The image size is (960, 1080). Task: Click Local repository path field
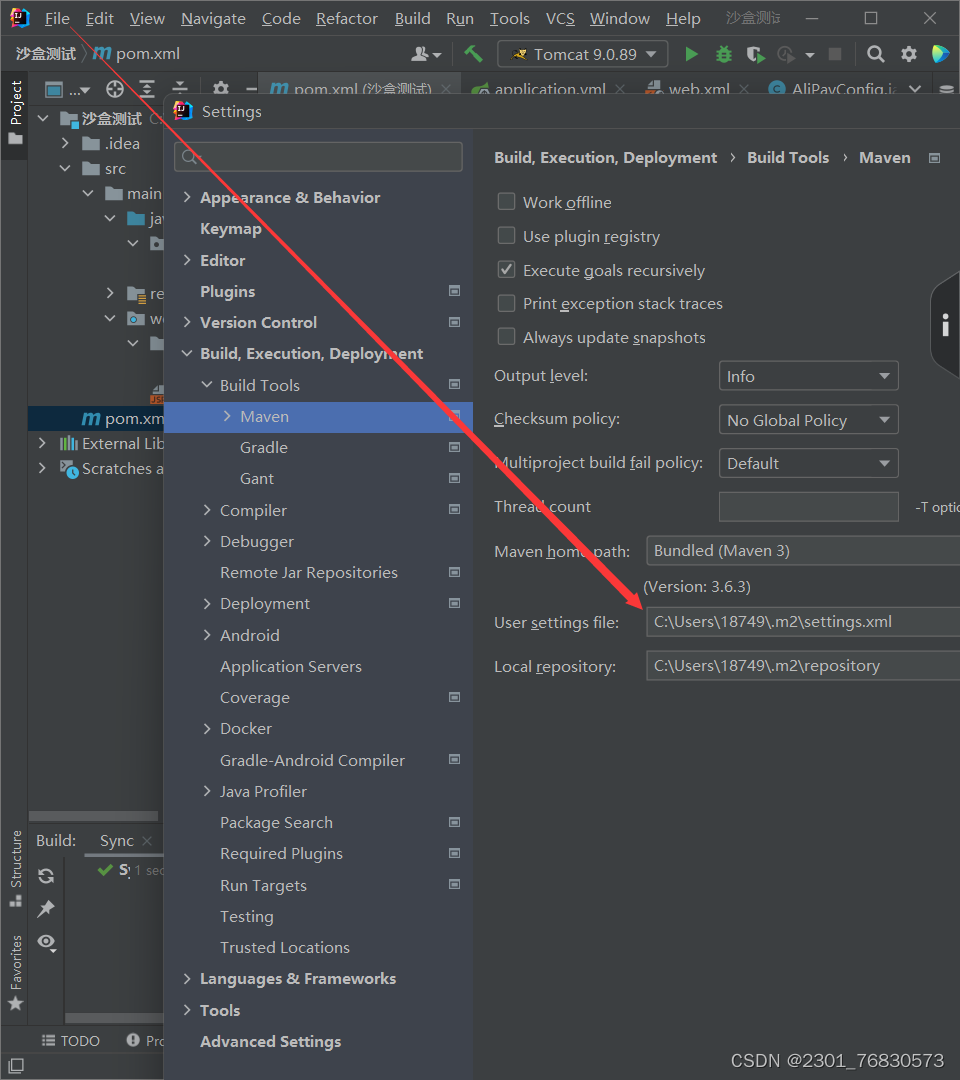803,666
